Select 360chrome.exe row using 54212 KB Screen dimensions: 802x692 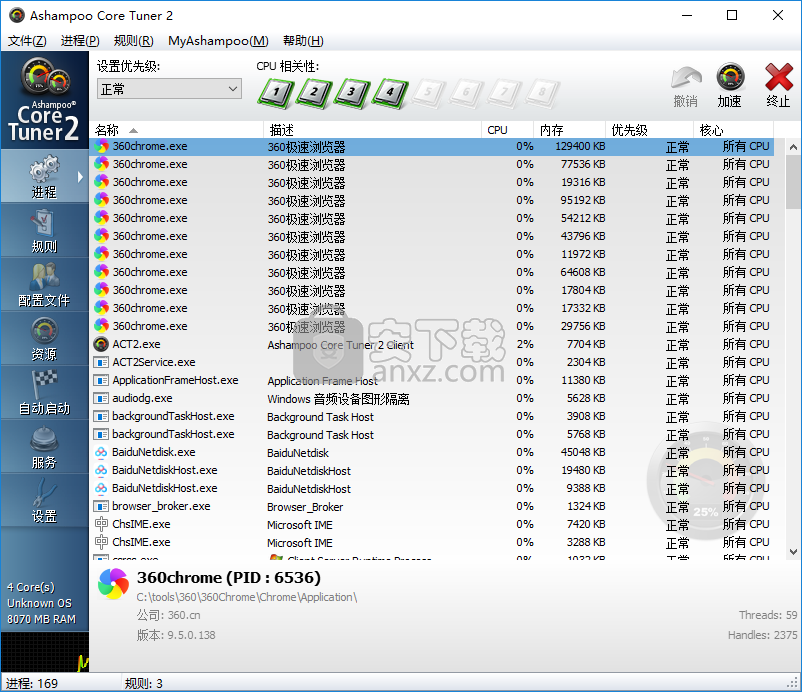432,218
